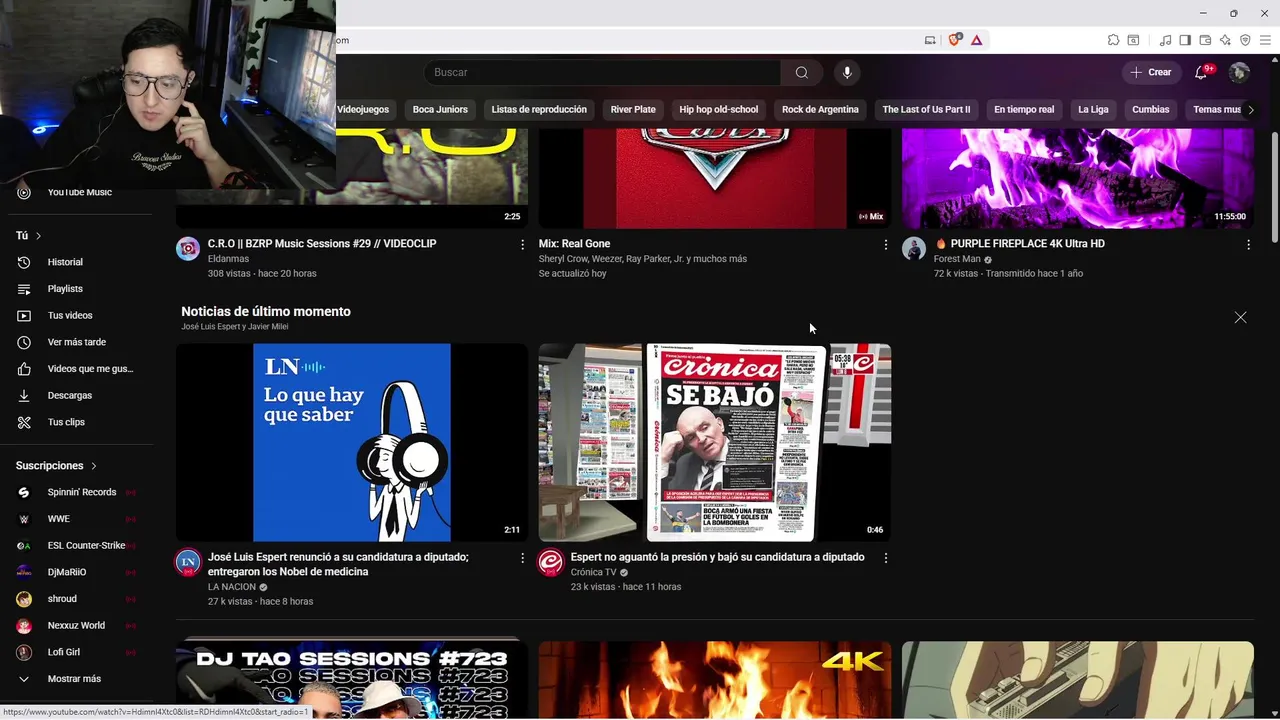Toggle the browser sidebar panel icon
The height and width of the screenshot is (720, 1280).
(x=1185, y=40)
